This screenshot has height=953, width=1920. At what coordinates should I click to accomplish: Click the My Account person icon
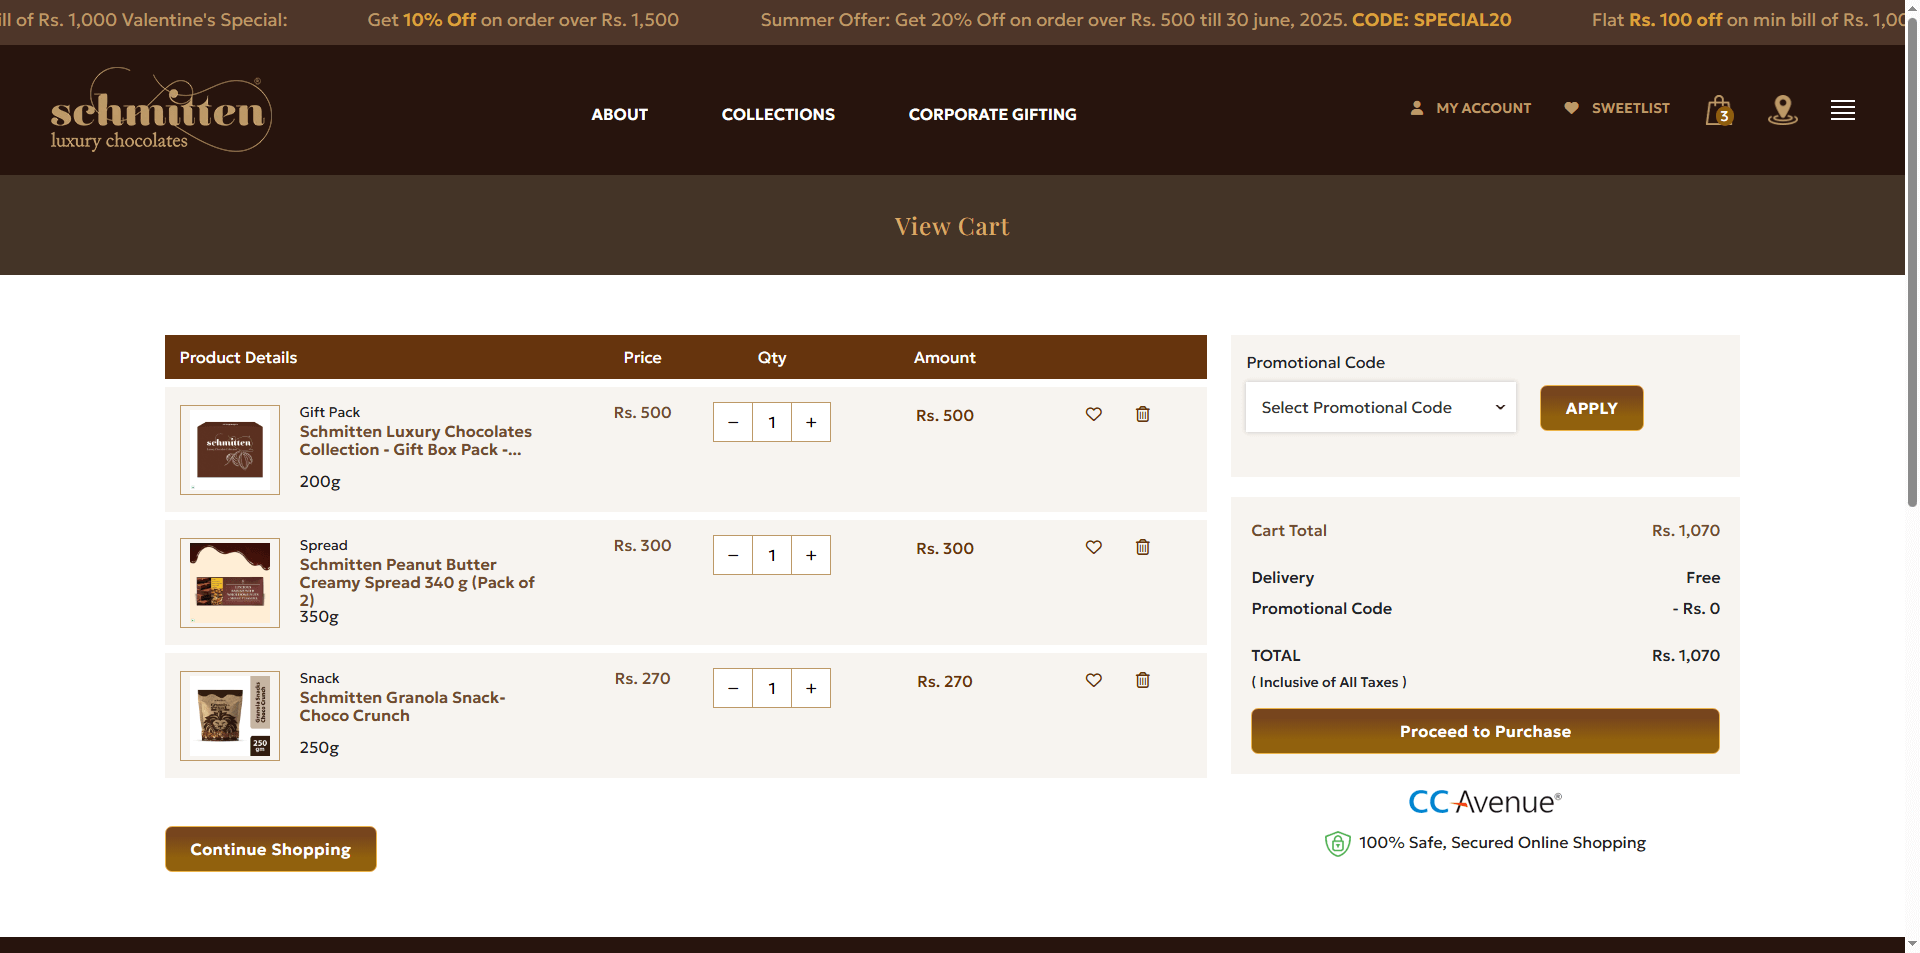[x=1417, y=108]
